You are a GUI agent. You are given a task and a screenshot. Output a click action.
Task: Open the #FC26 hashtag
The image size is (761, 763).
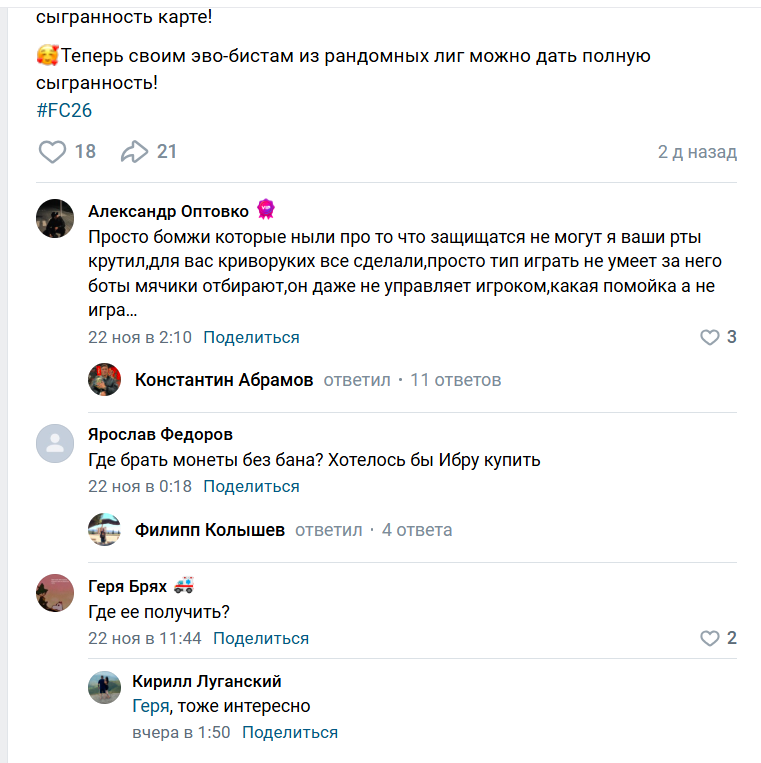click(x=64, y=110)
